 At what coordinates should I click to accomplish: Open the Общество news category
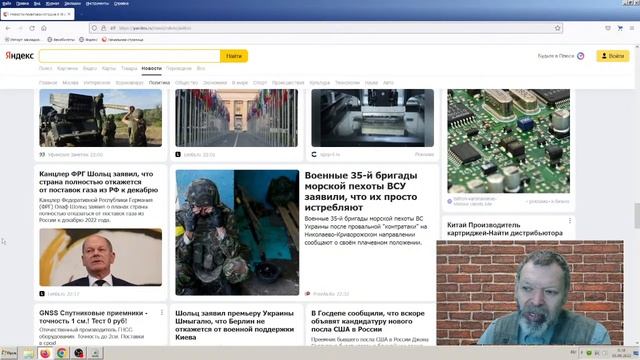click(186, 82)
